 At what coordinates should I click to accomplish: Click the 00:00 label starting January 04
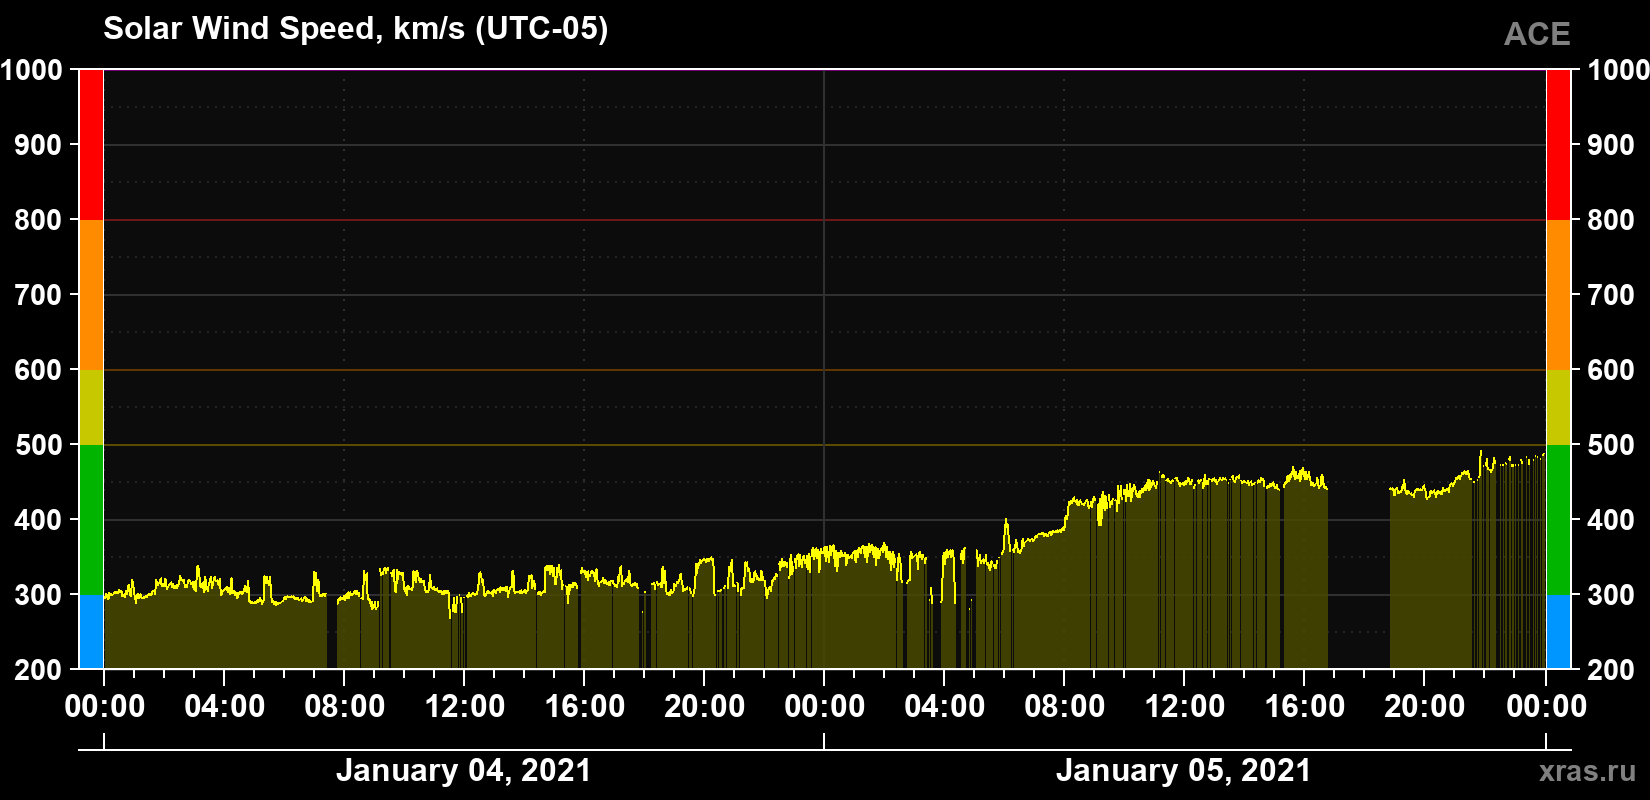click(x=104, y=707)
